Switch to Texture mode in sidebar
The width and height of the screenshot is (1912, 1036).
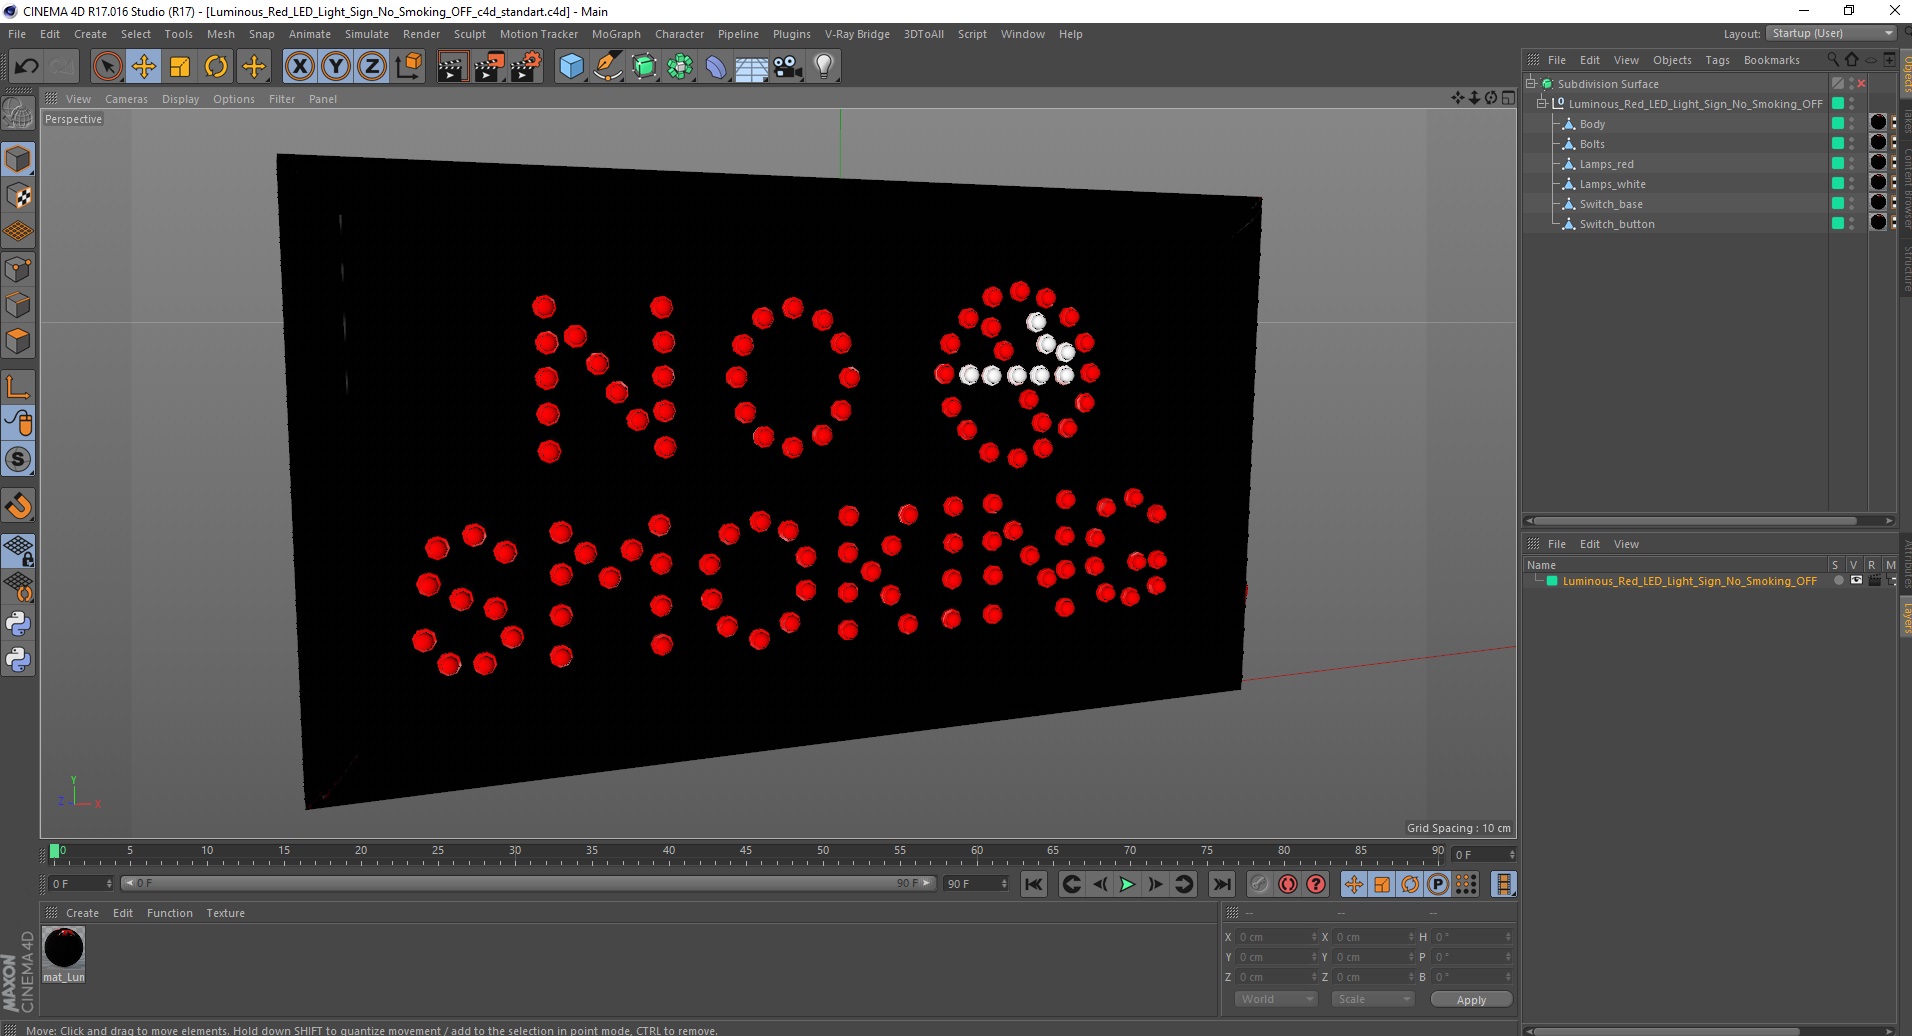pyautogui.click(x=18, y=196)
